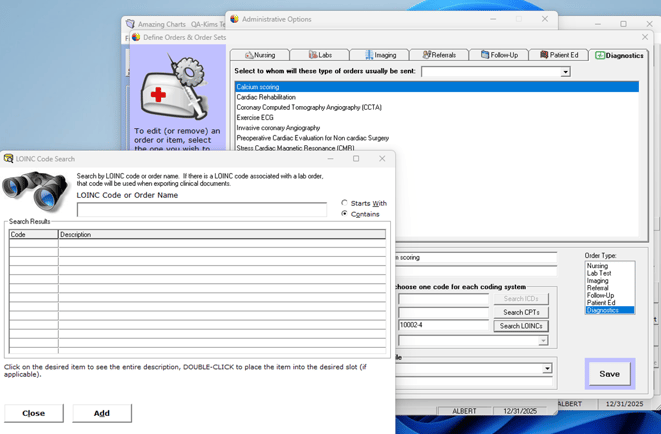
Task: Open the dropdown left of Save button
Action: point(547,369)
